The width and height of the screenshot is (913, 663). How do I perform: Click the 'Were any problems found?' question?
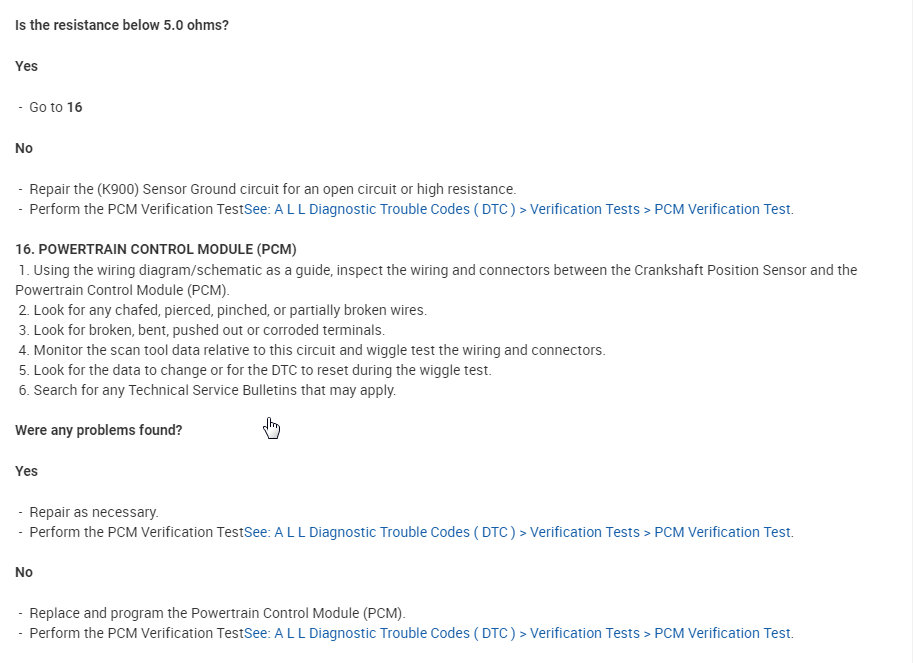click(x=98, y=430)
